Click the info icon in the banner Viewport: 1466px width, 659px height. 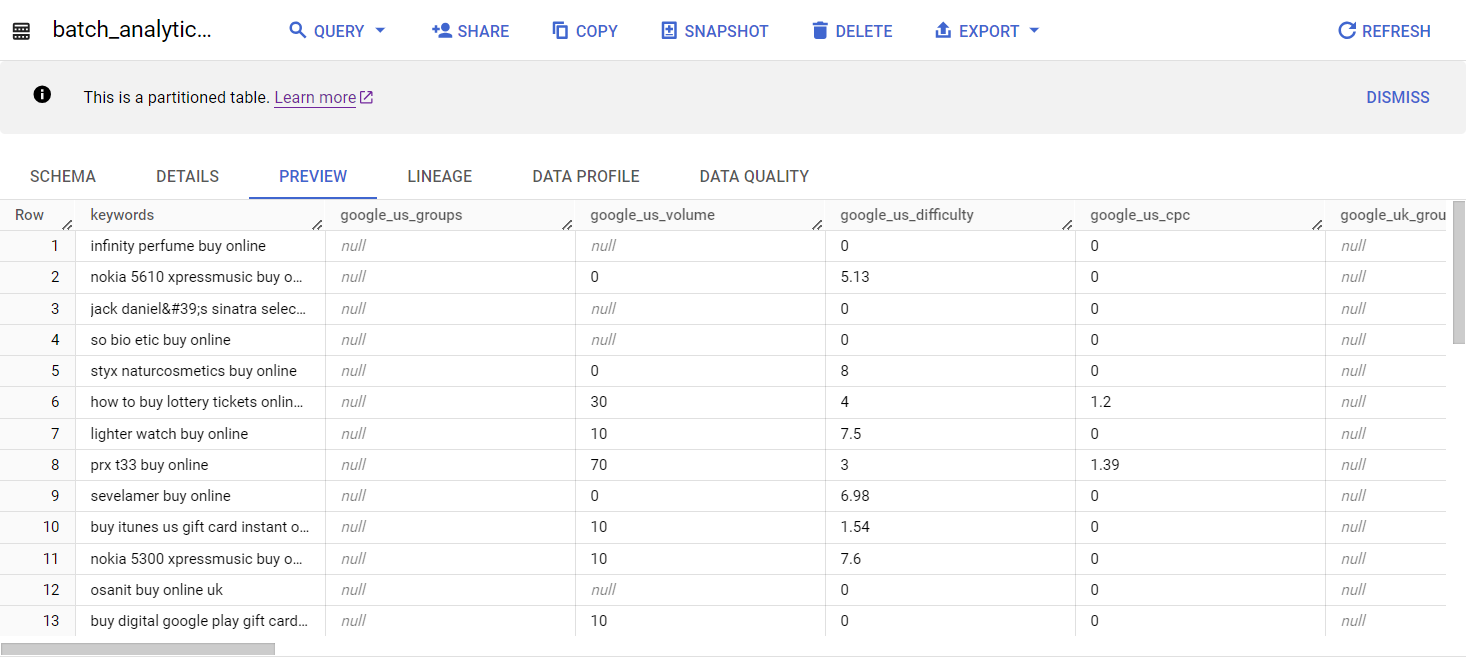point(42,94)
